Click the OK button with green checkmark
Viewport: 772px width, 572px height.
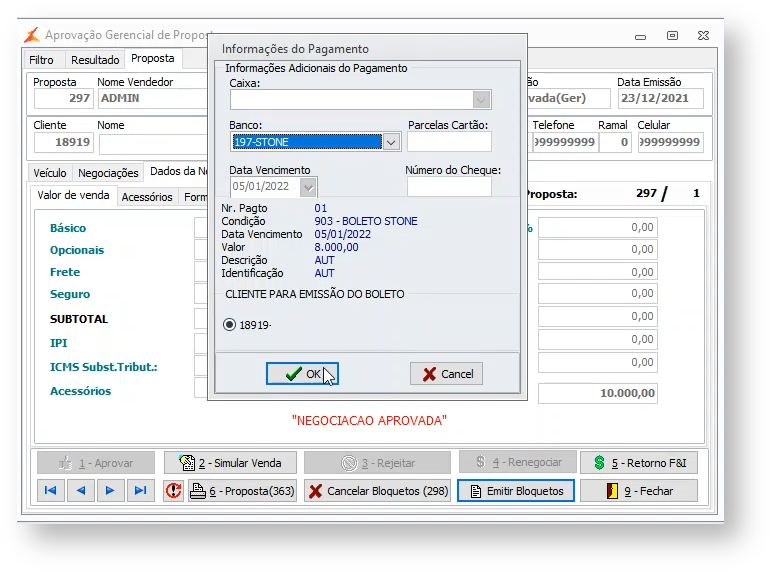(302, 374)
